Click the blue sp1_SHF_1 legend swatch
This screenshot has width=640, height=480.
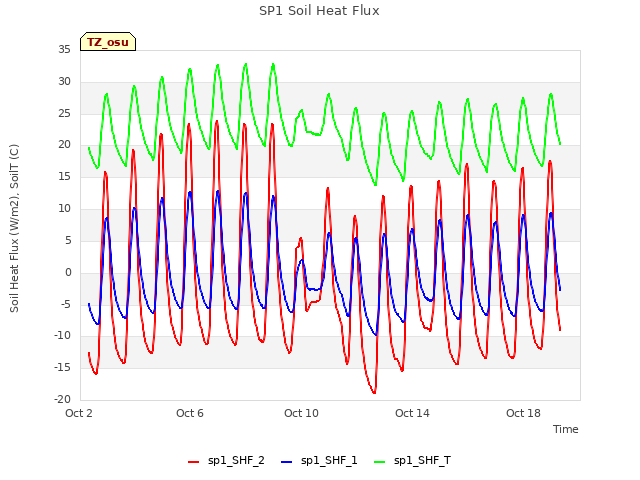(x=287, y=462)
